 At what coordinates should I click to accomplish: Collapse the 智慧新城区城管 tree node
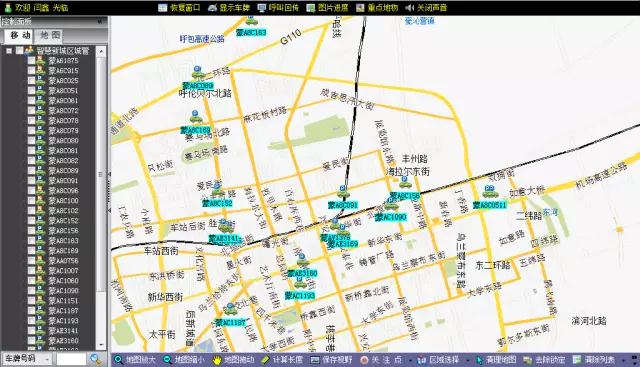[9, 51]
